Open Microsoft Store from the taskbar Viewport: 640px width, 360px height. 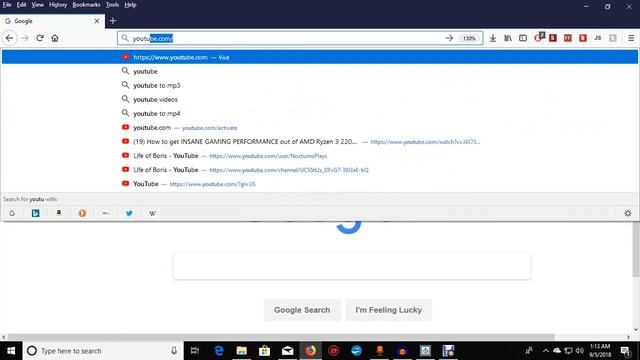coord(264,351)
